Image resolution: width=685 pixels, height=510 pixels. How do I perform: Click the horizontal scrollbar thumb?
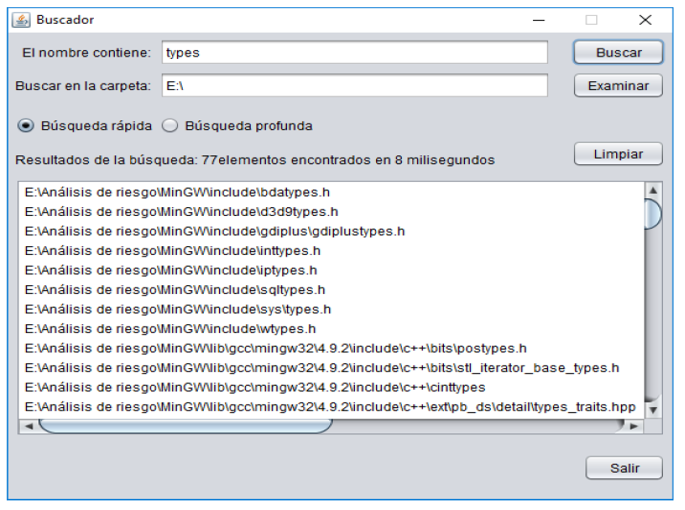click(x=185, y=426)
